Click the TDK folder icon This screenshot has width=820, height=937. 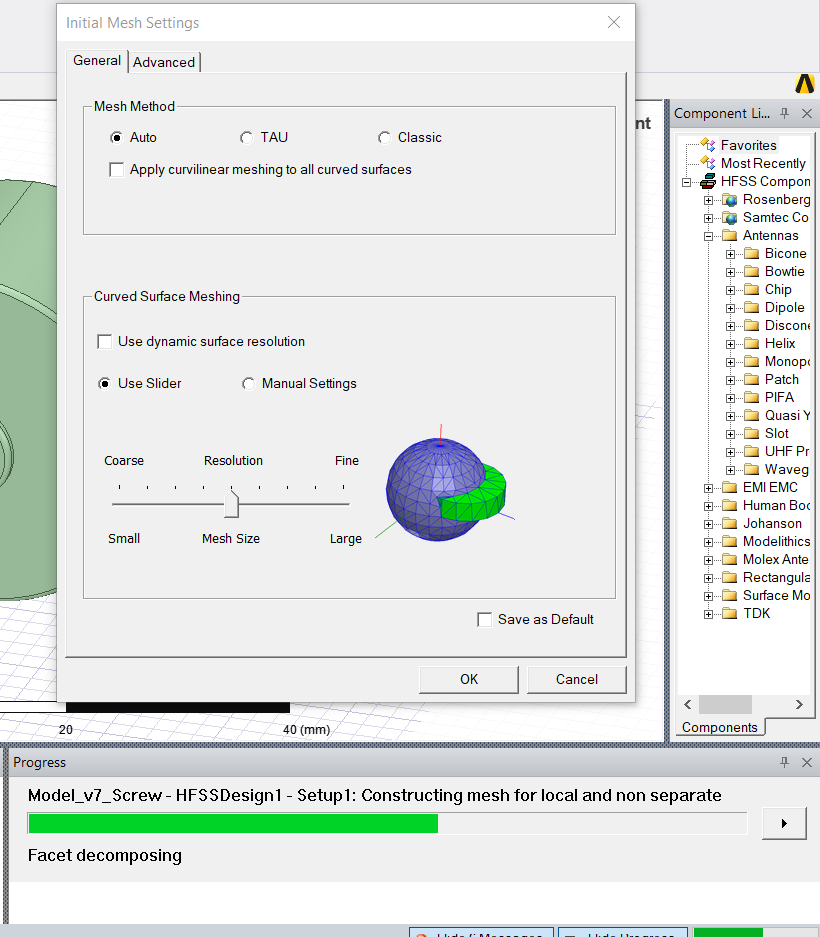[x=730, y=614]
